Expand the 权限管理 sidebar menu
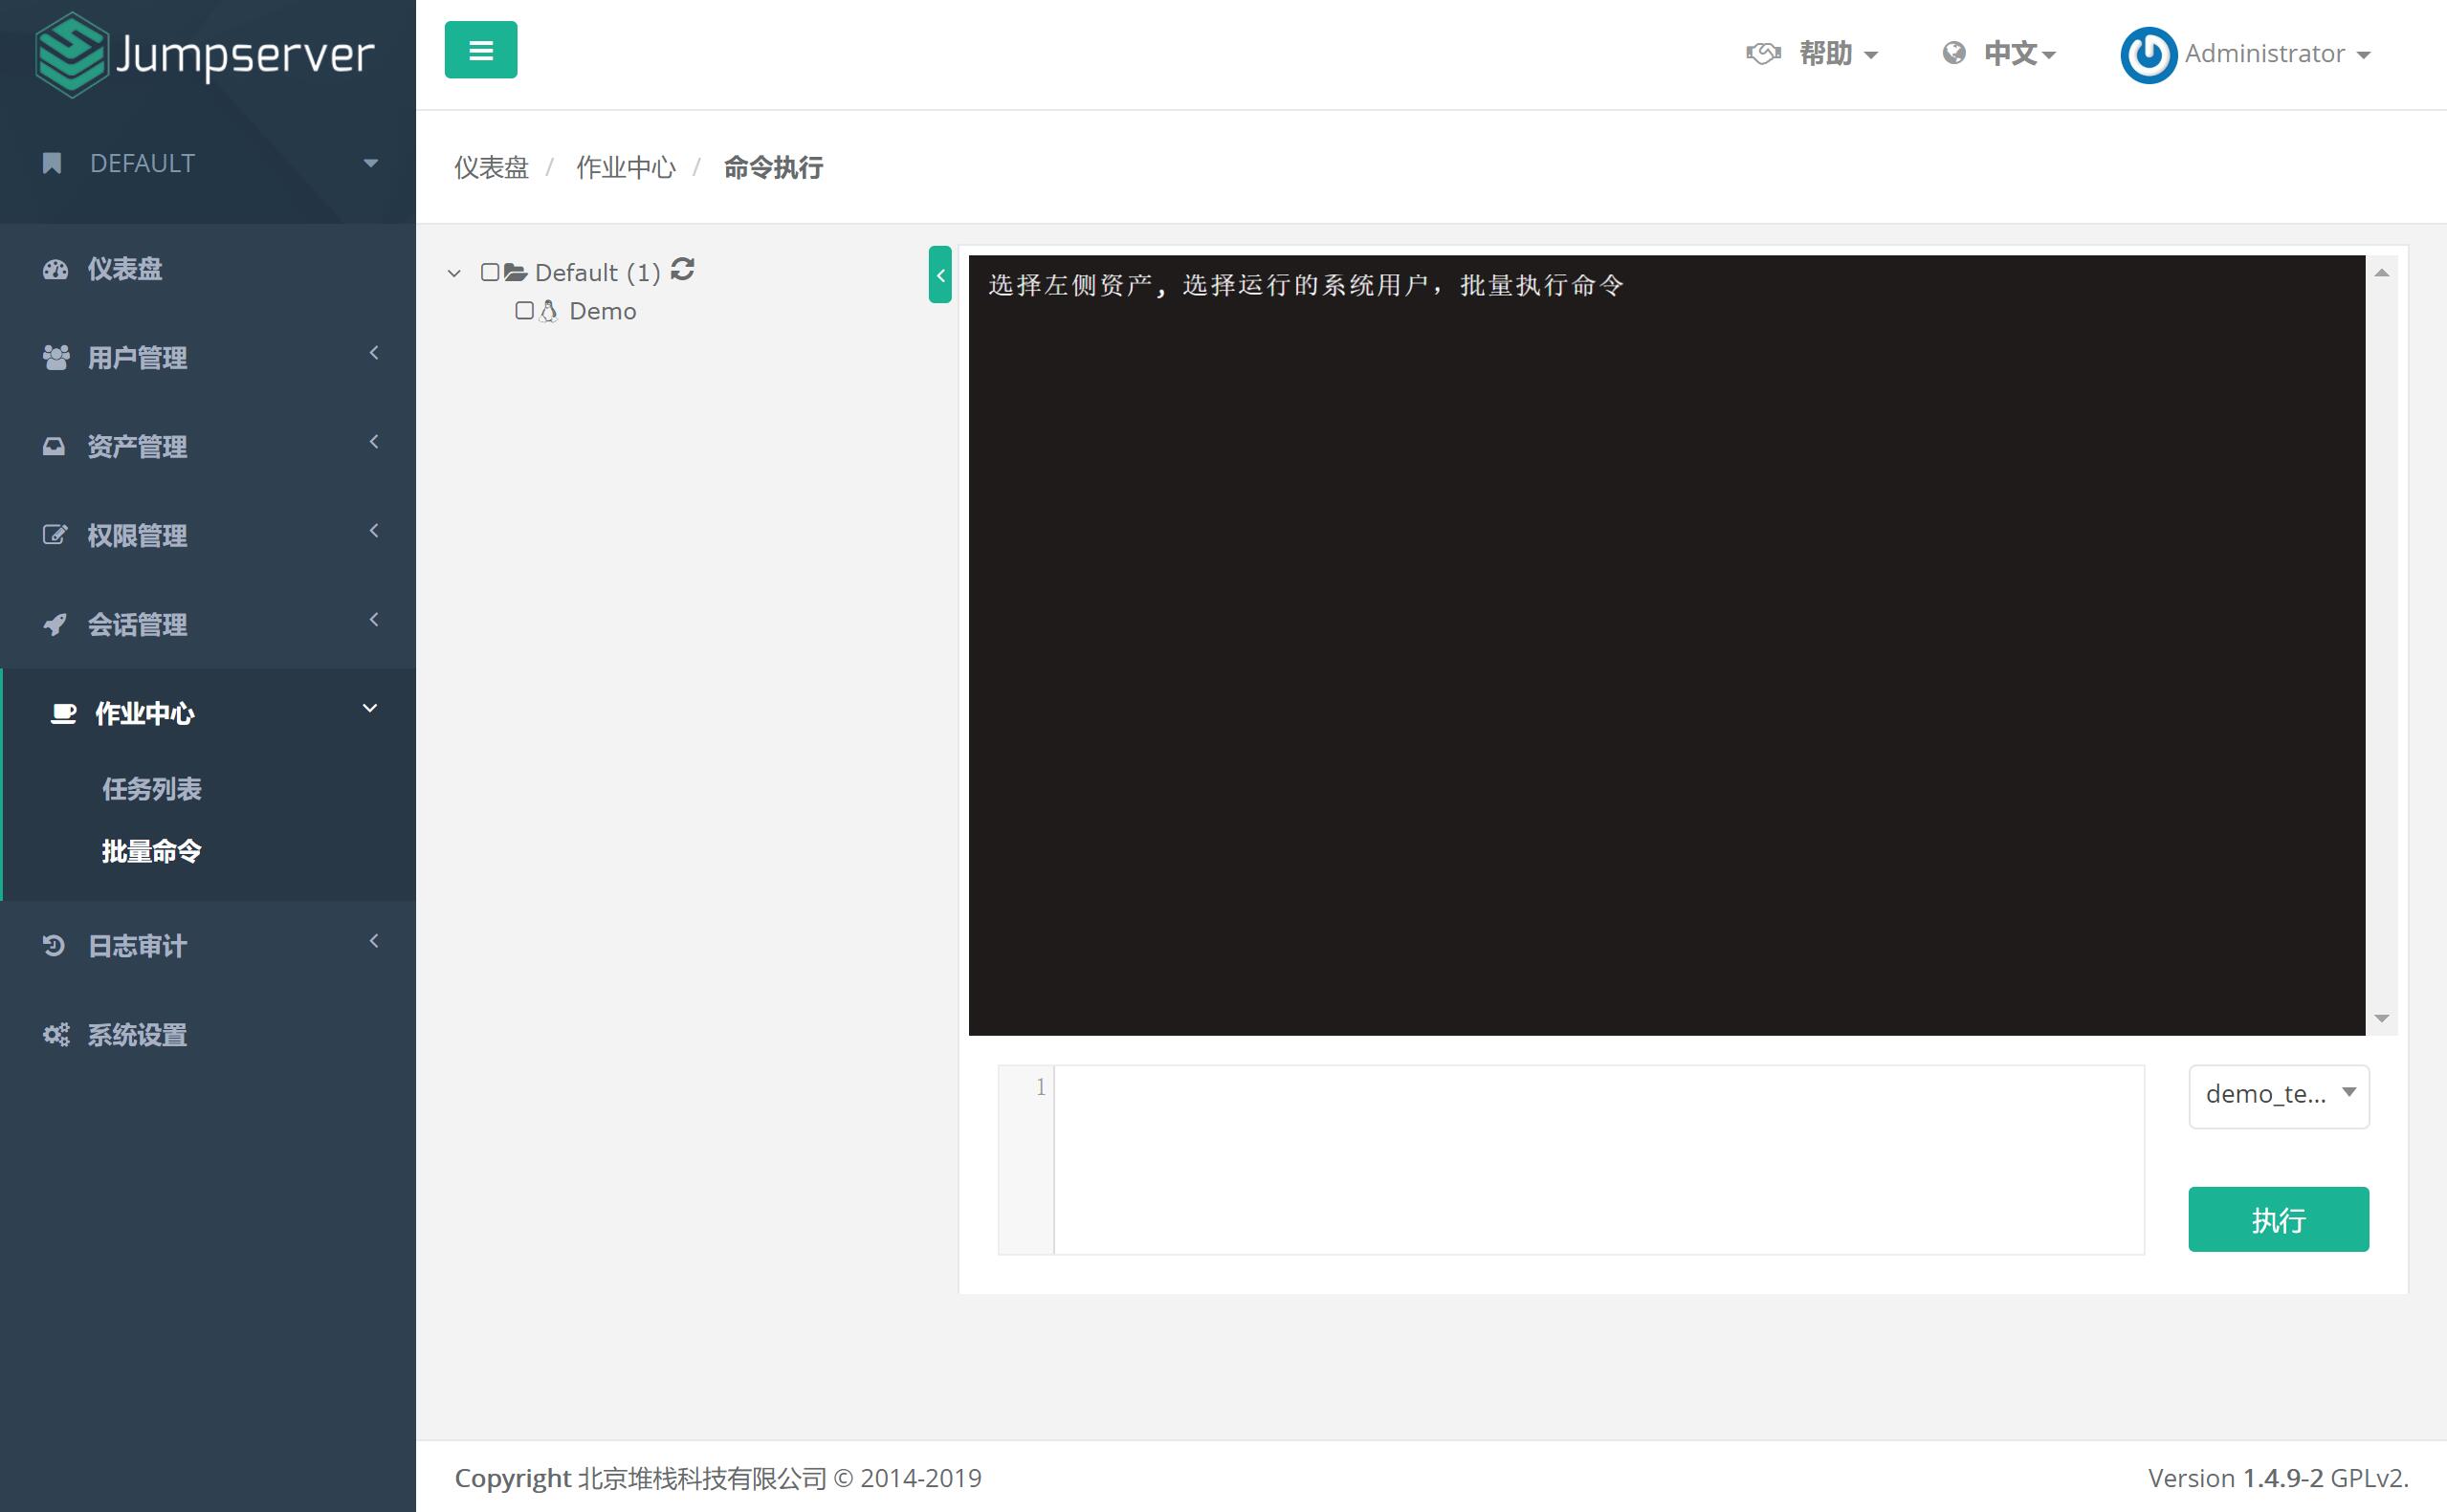This screenshot has height=1512, width=2447. tap(208, 535)
